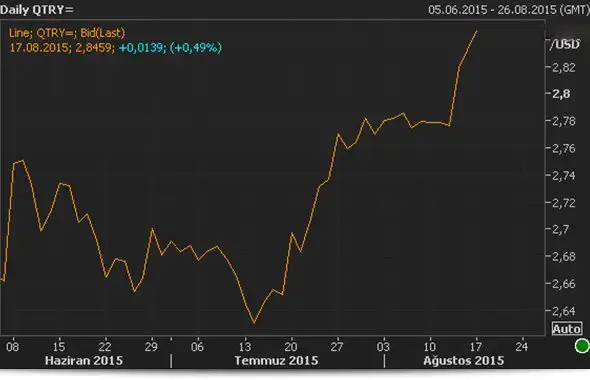The height and width of the screenshot is (380, 590).
Task: Toggle the Auto scale button
Action: [x=567, y=329]
